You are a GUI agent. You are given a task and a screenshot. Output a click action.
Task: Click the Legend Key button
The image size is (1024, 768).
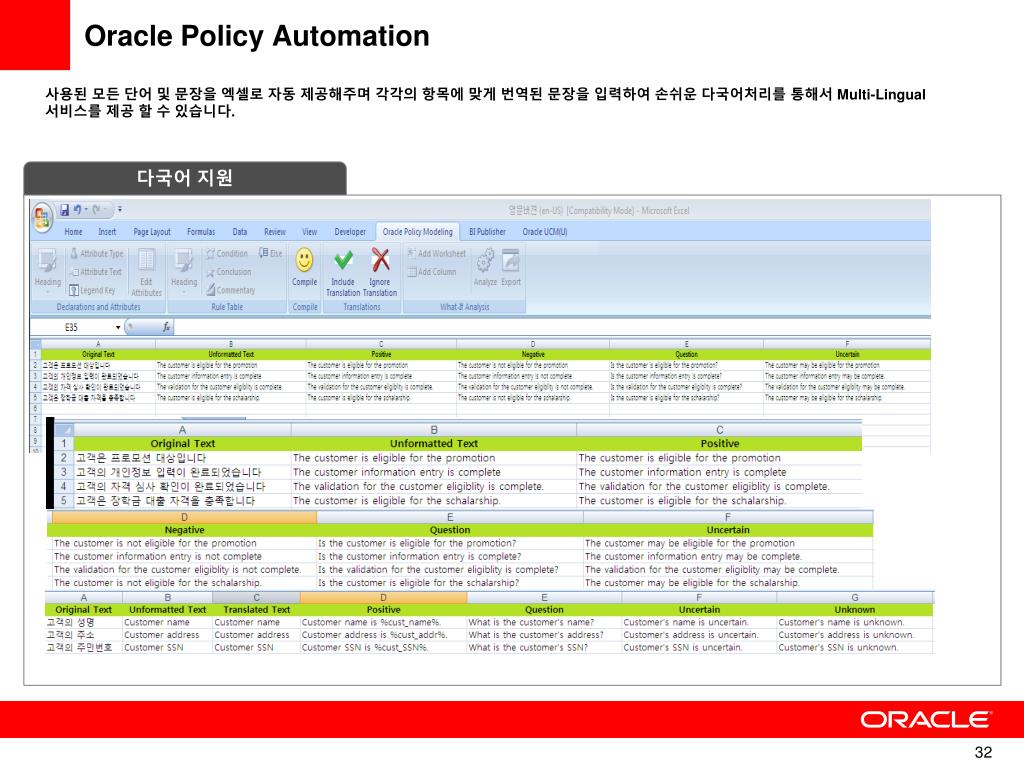coord(92,290)
